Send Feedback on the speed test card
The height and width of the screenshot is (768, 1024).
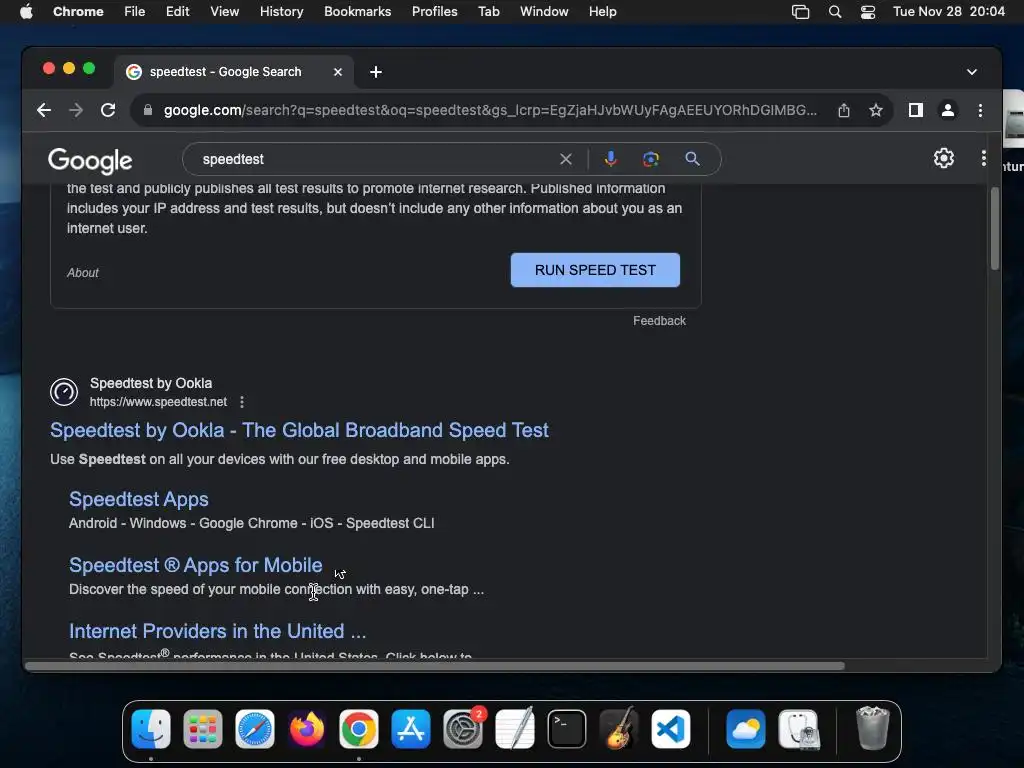(659, 321)
